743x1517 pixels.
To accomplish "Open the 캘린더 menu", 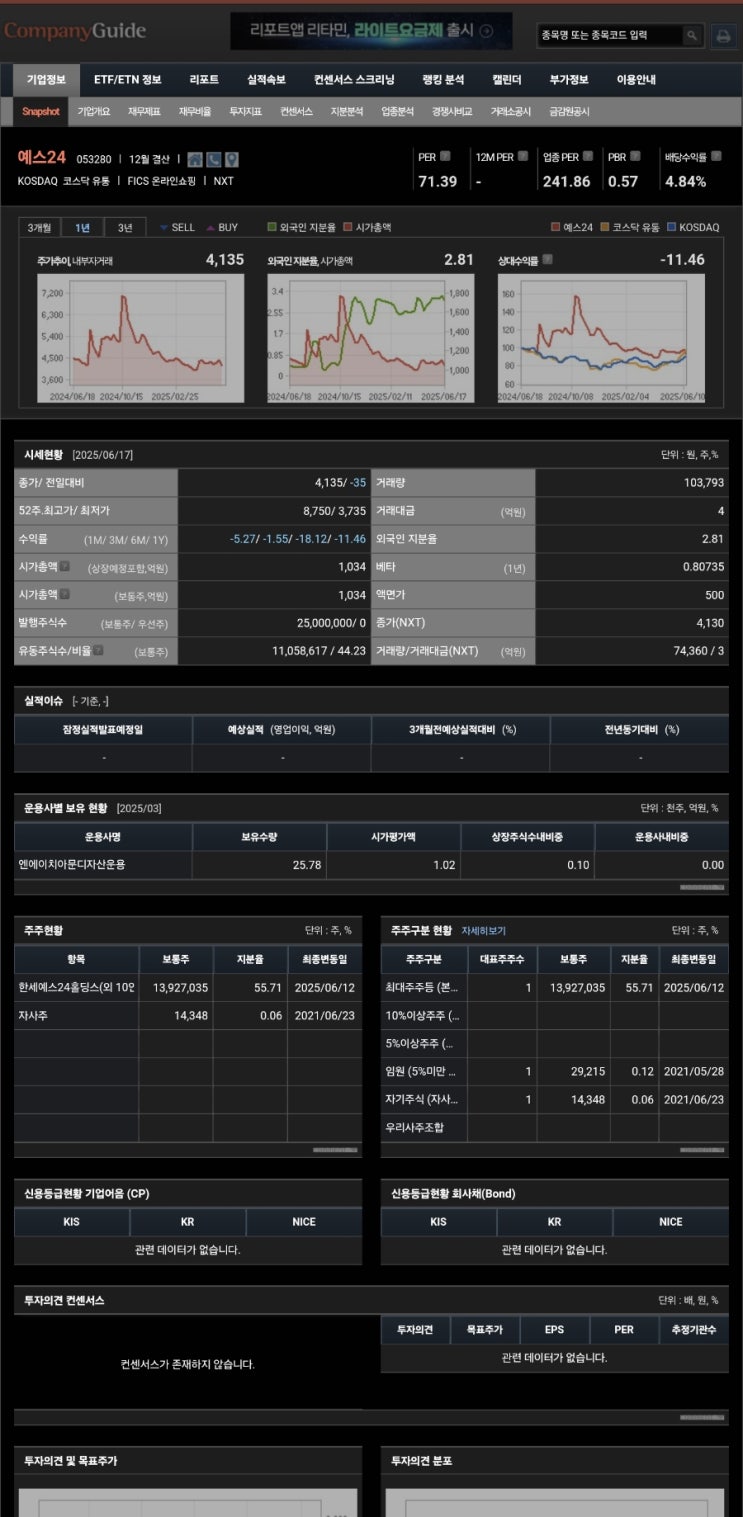I will (507, 79).
